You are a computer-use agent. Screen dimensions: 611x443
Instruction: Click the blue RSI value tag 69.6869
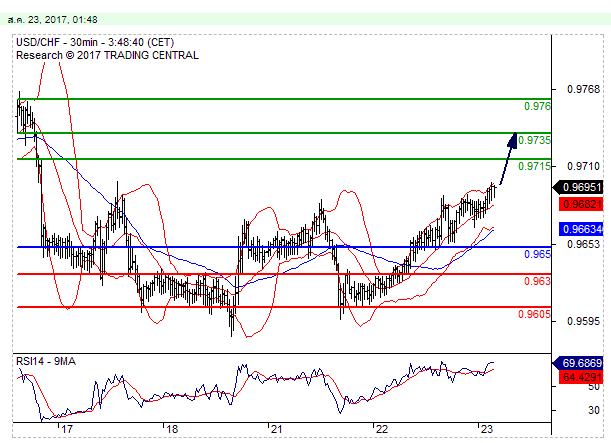tap(578, 363)
